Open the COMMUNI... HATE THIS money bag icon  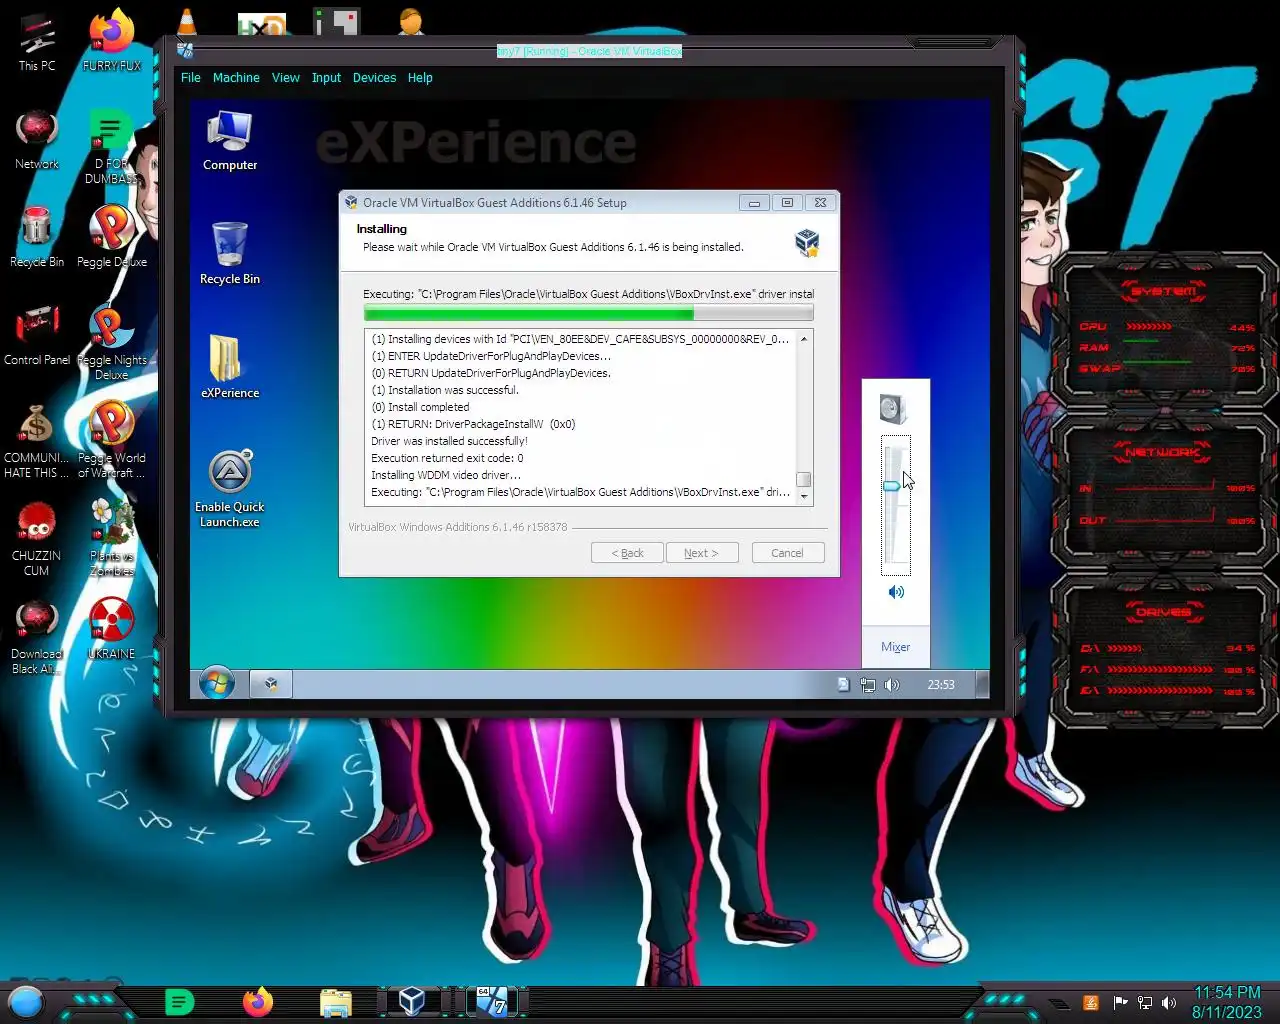(x=37, y=440)
